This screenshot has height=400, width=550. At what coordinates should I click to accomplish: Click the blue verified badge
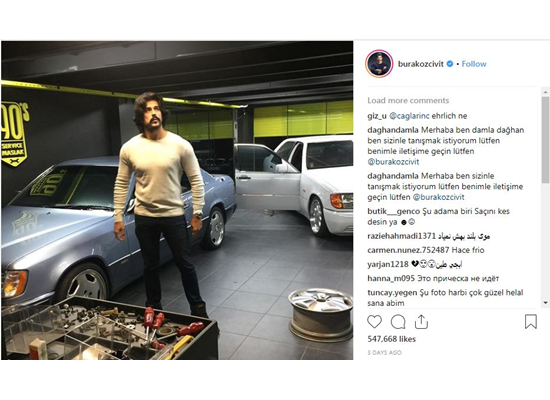coord(450,64)
